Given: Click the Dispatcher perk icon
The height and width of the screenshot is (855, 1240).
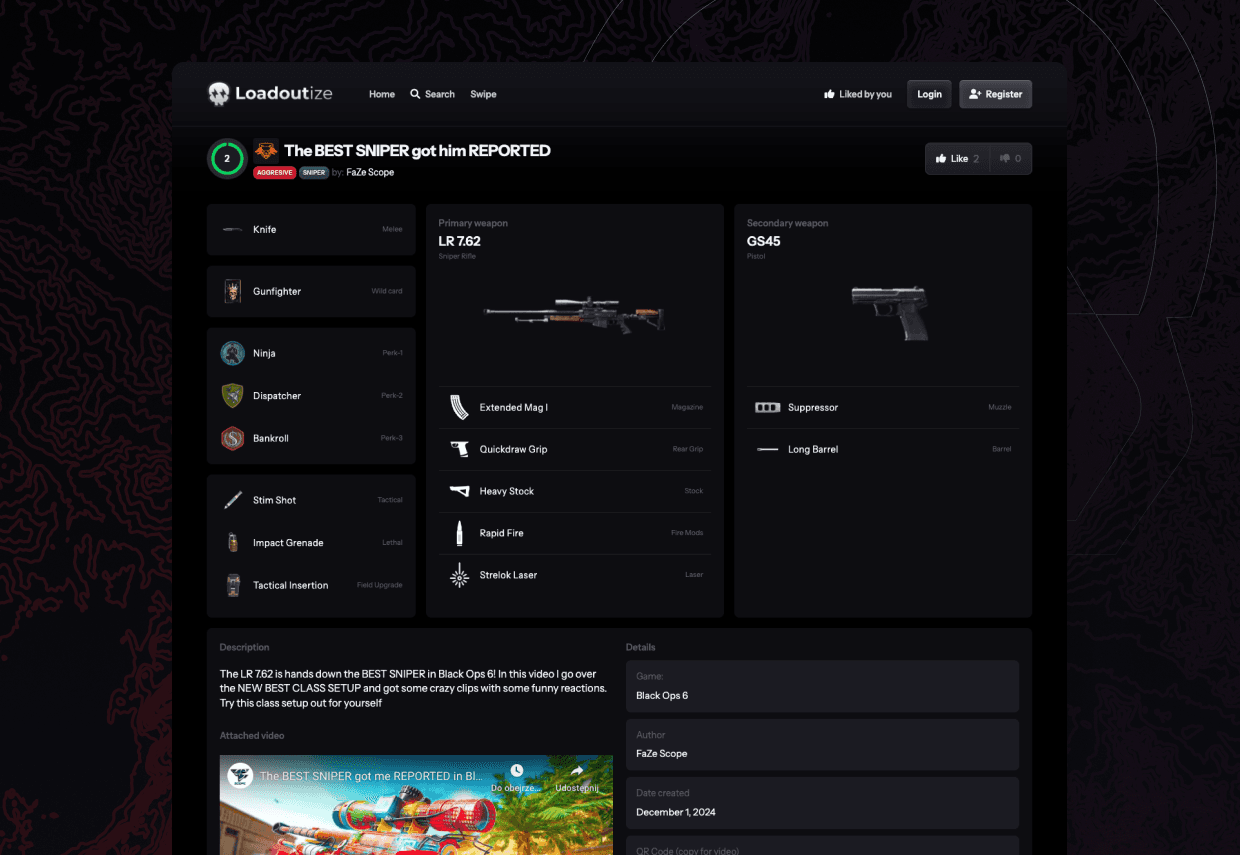Looking at the screenshot, I should pos(233,396).
